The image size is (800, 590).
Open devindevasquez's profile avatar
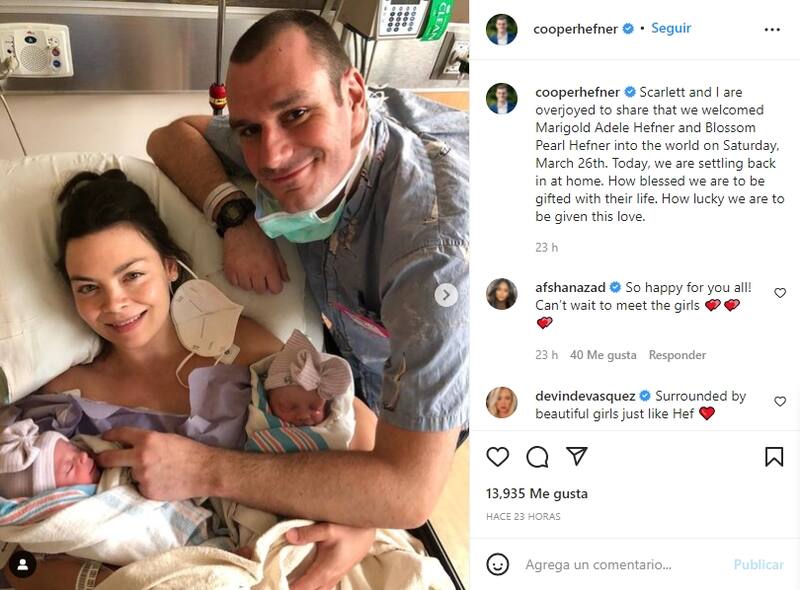[x=502, y=402]
